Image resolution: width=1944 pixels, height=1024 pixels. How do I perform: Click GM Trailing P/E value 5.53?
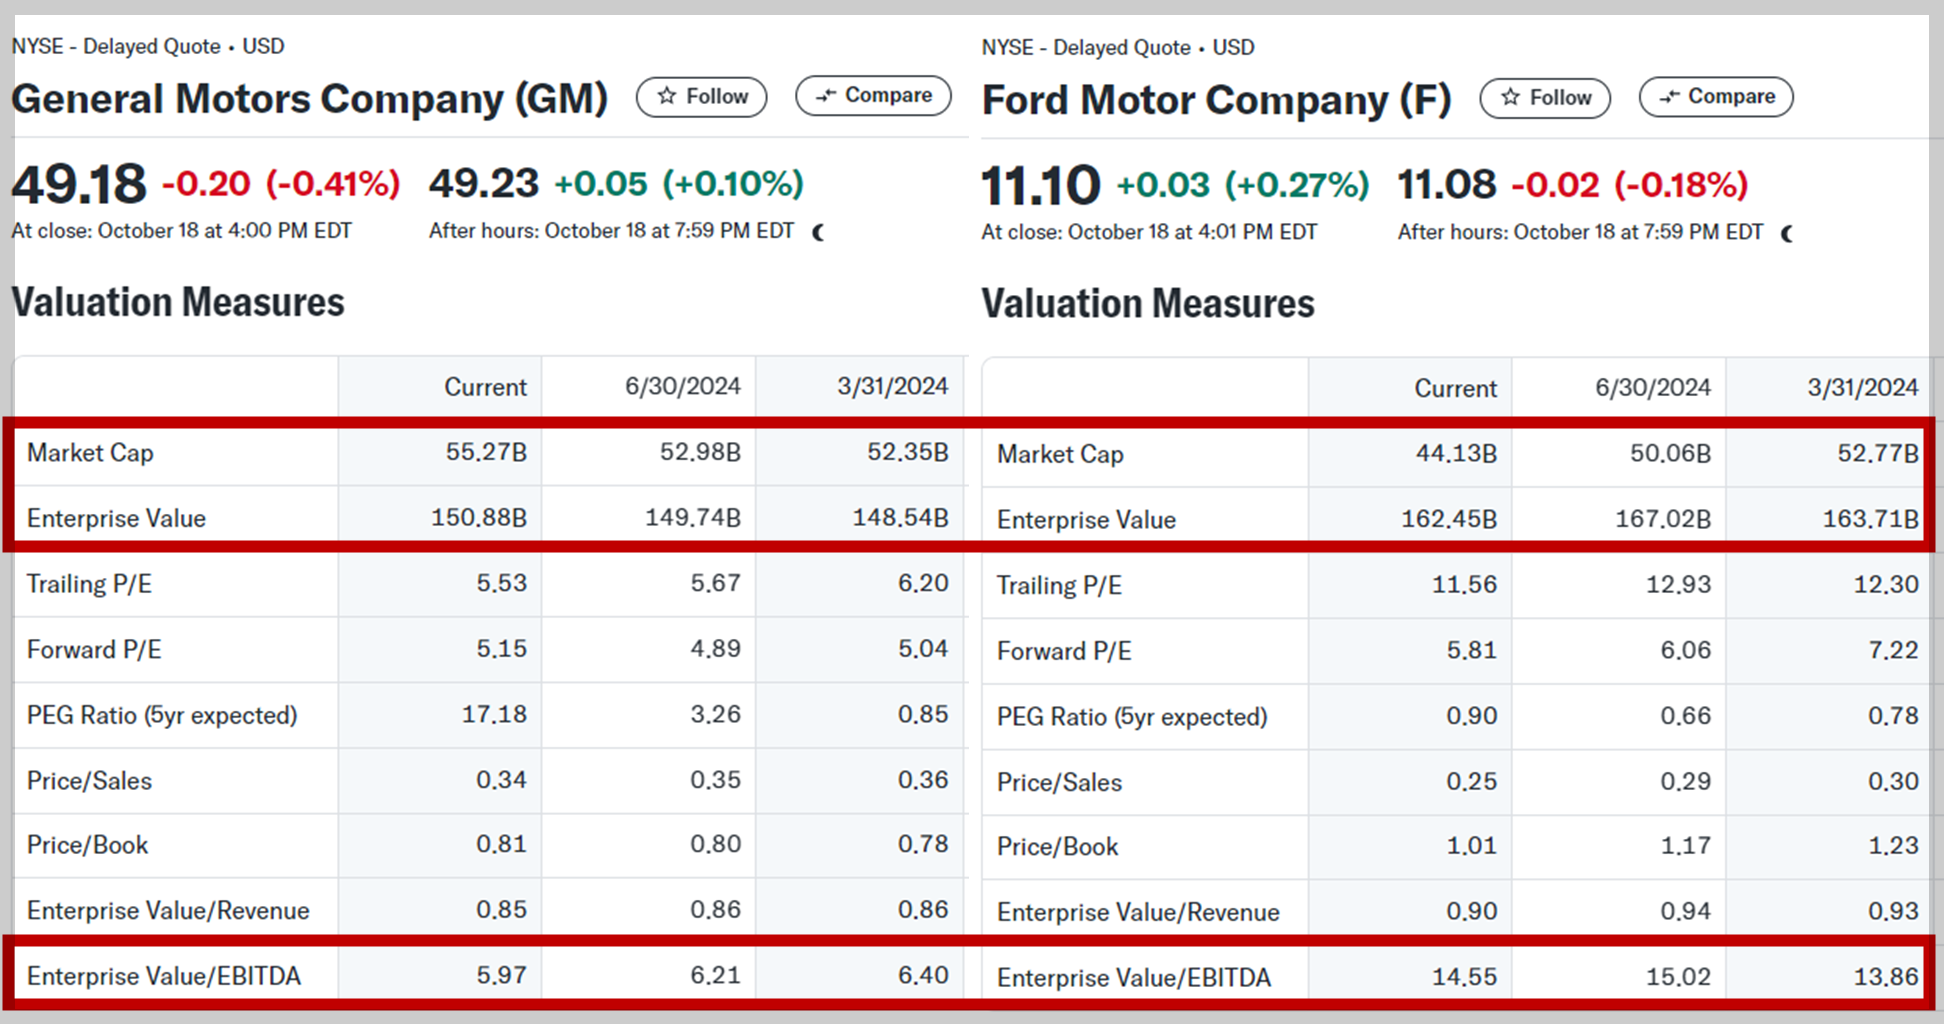pos(501,583)
